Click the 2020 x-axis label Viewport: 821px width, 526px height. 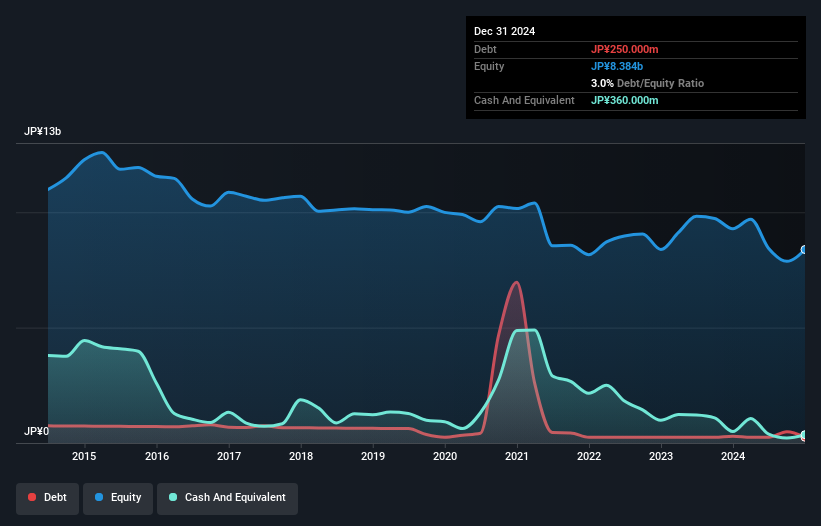[x=445, y=456]
